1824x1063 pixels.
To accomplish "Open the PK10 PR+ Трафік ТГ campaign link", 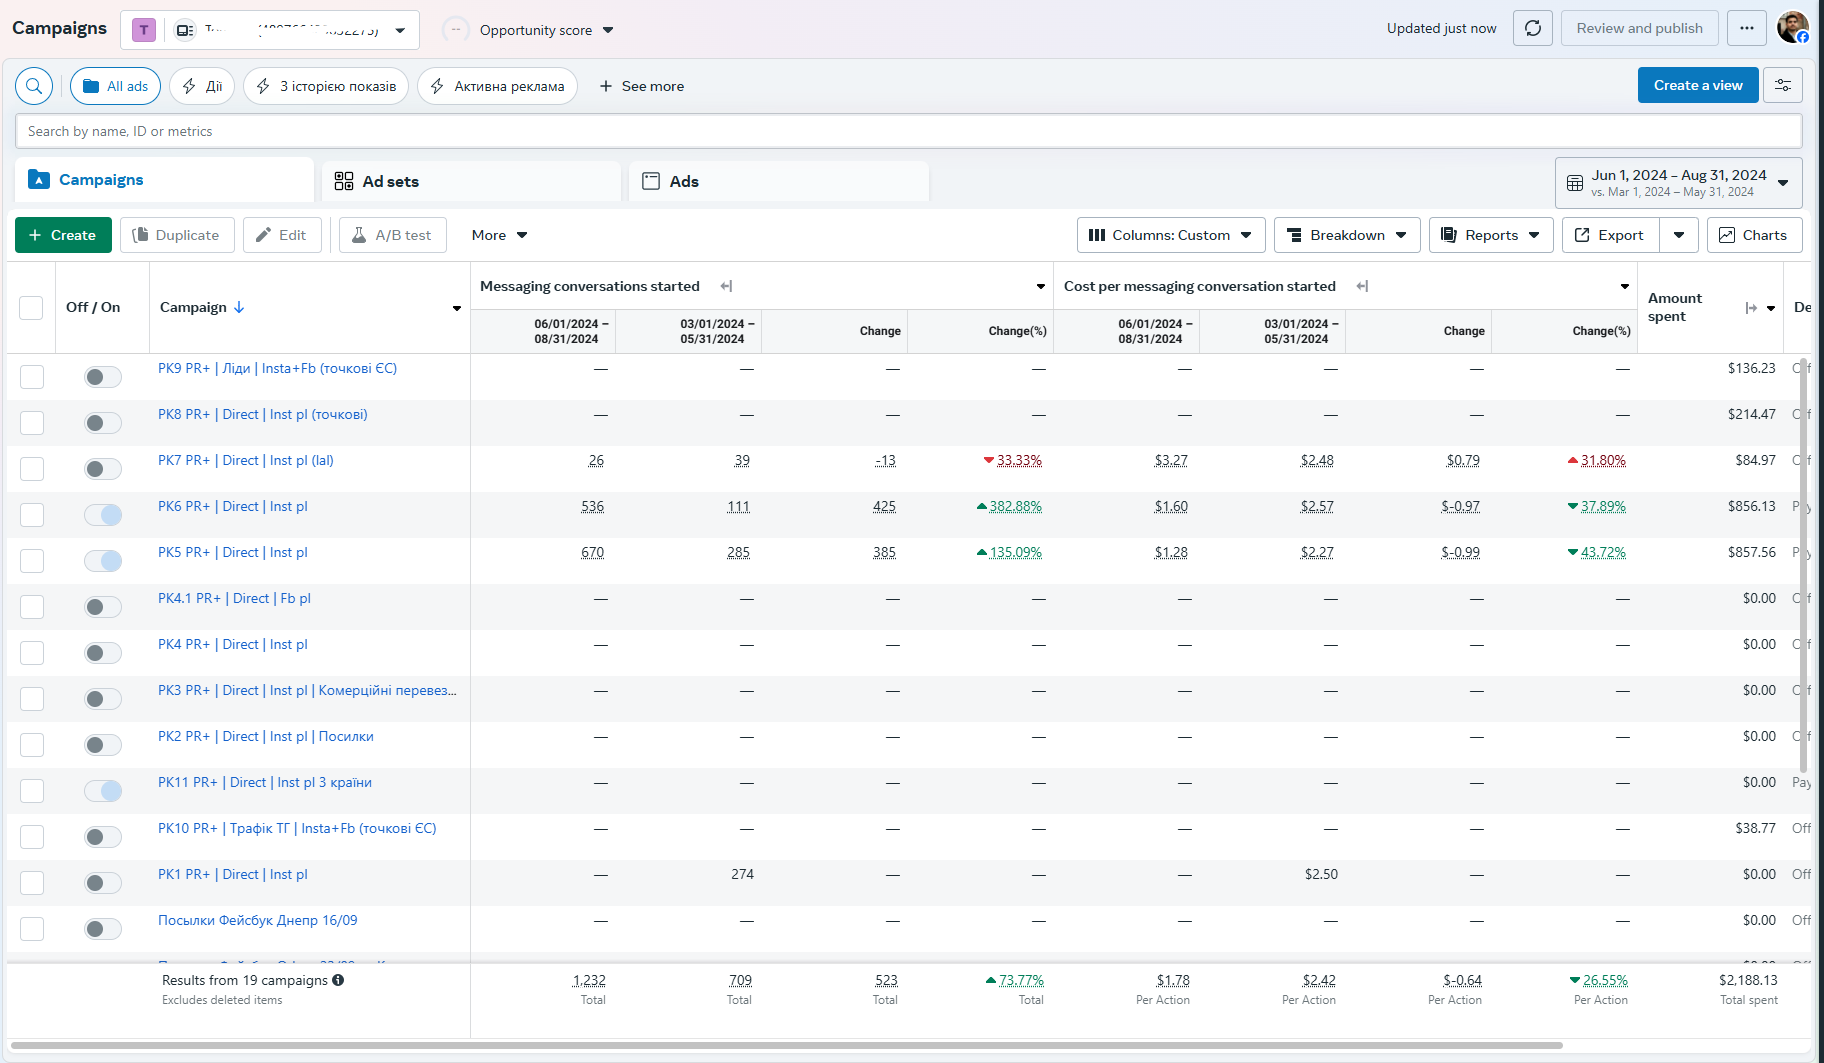I will click(297, 828).
